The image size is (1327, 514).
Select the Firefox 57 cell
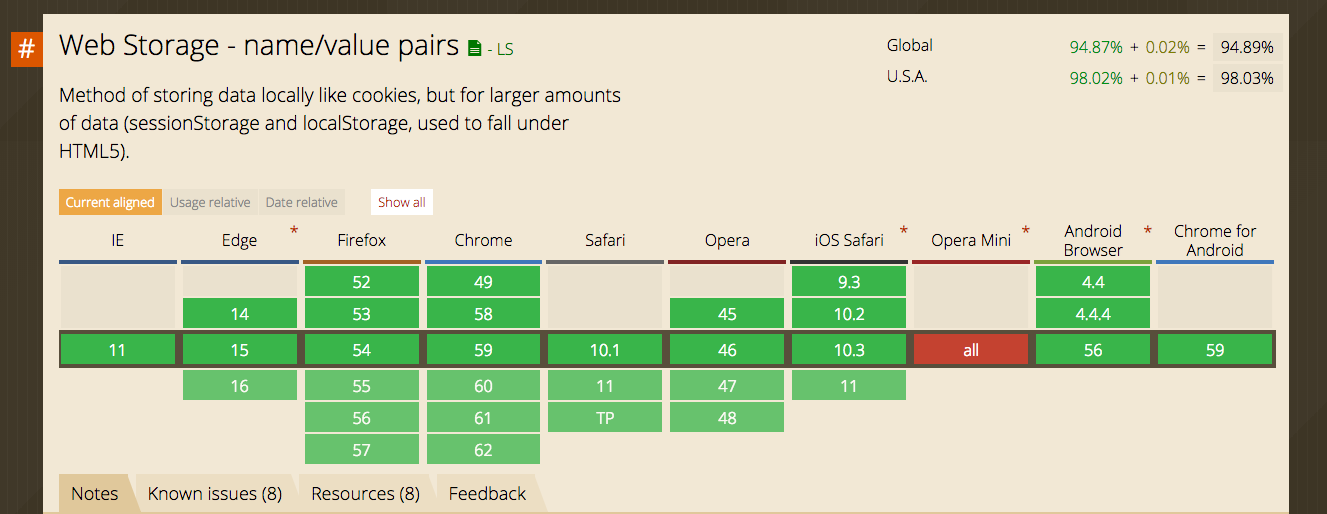362,450
